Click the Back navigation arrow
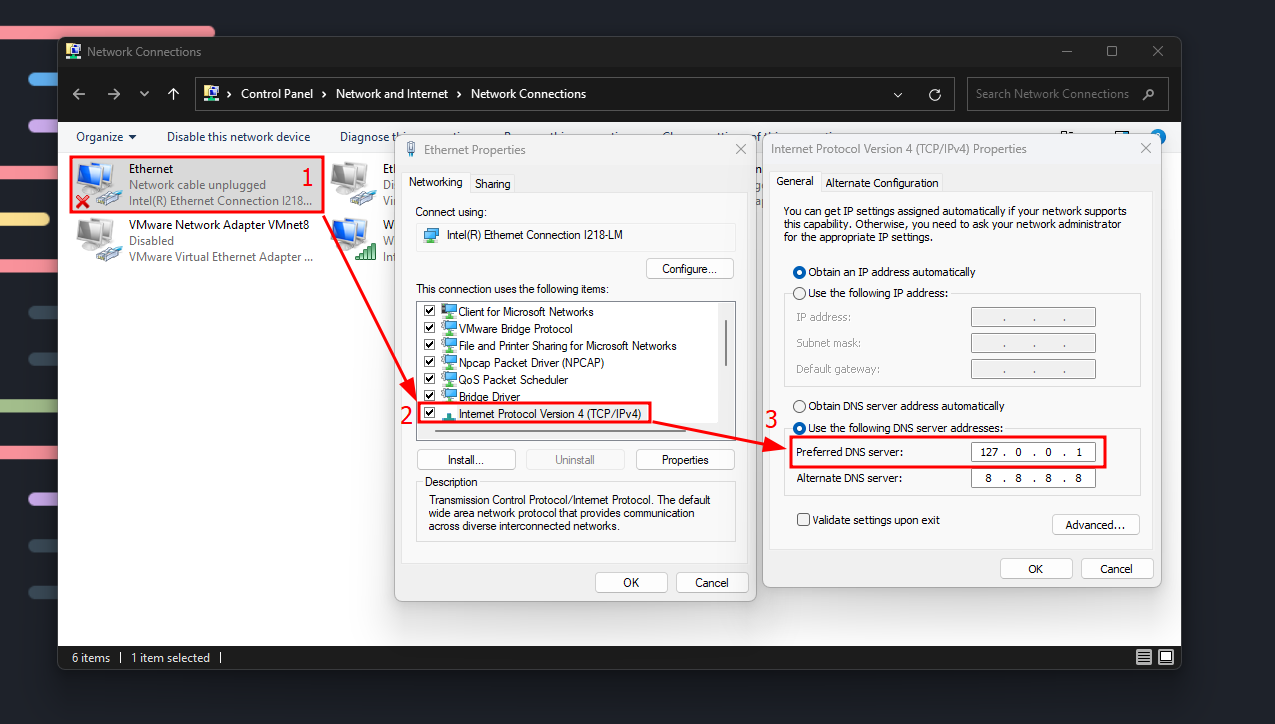This screenshot has width=1275, height=724. 80,94
